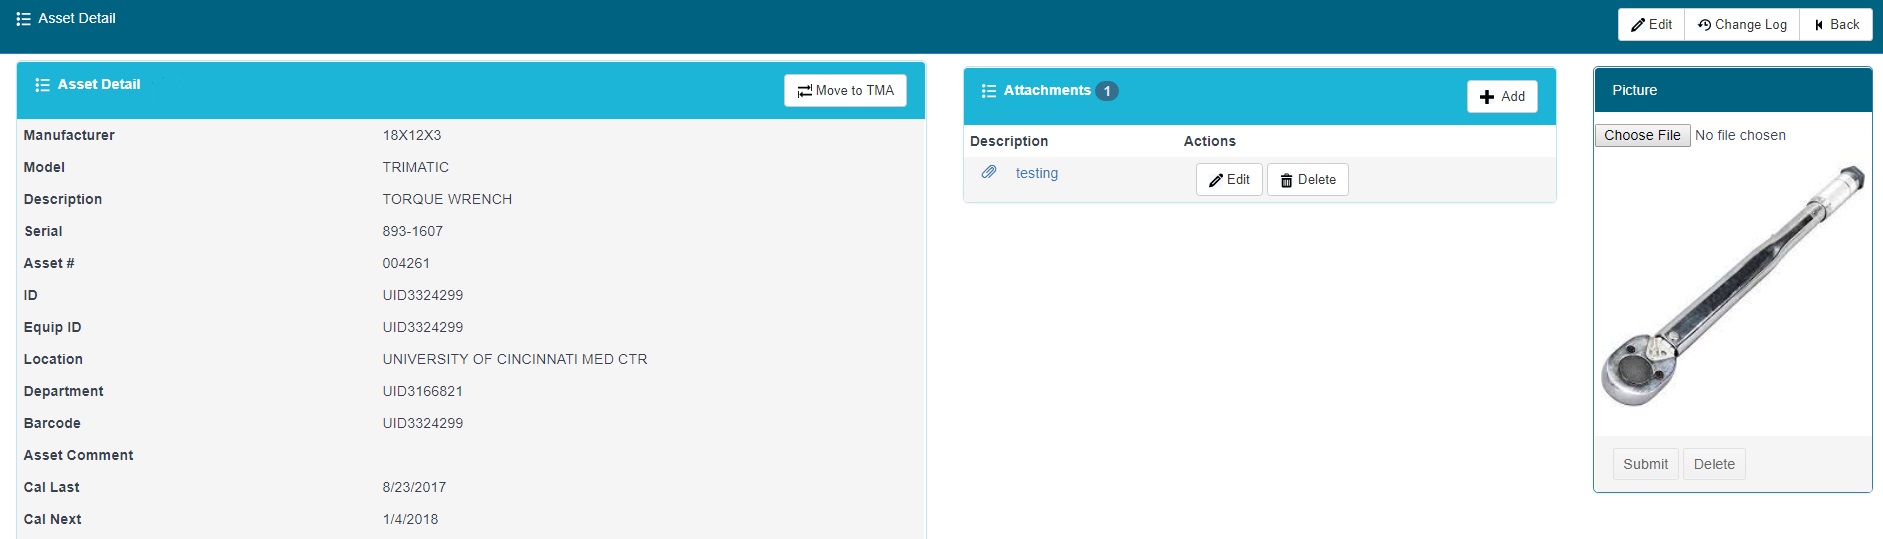The height and width of the screenshot is (539, 1883).
Task: Click the Attachments panel heading
Action: [x=1047, y=91]
